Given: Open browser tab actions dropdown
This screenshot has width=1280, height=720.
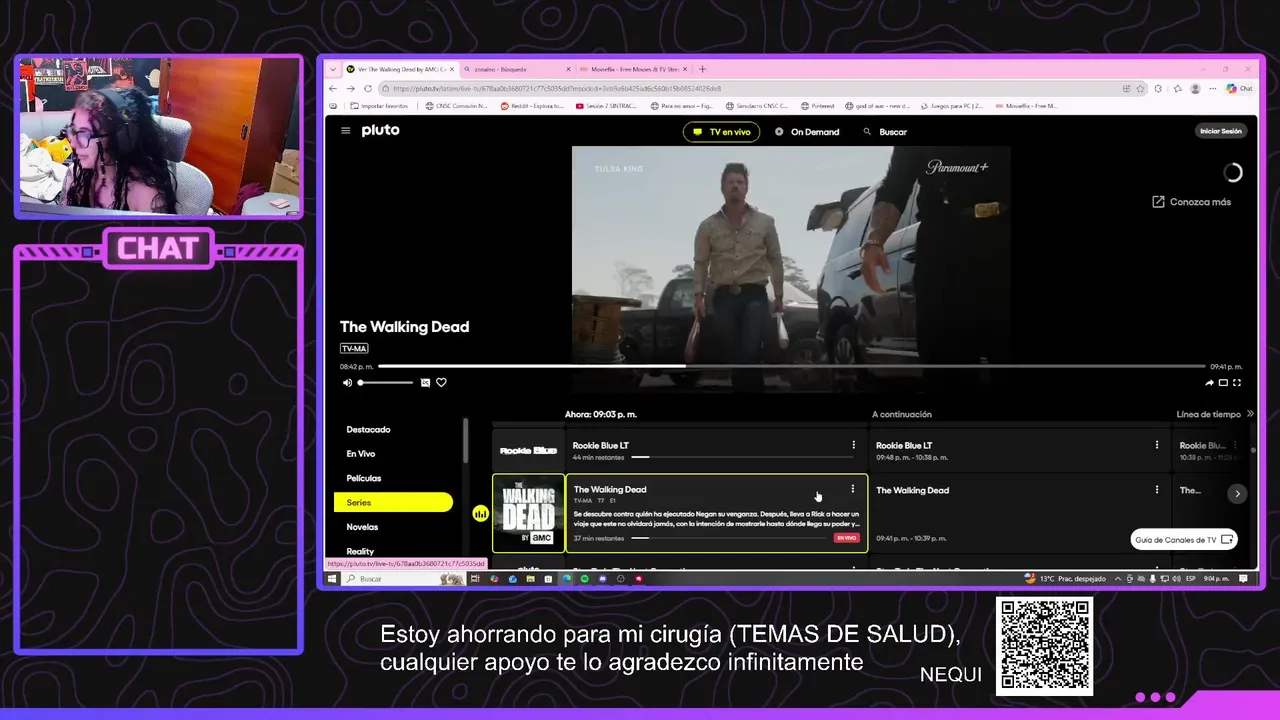Looking at the screenshot, I should pos(333,69).
